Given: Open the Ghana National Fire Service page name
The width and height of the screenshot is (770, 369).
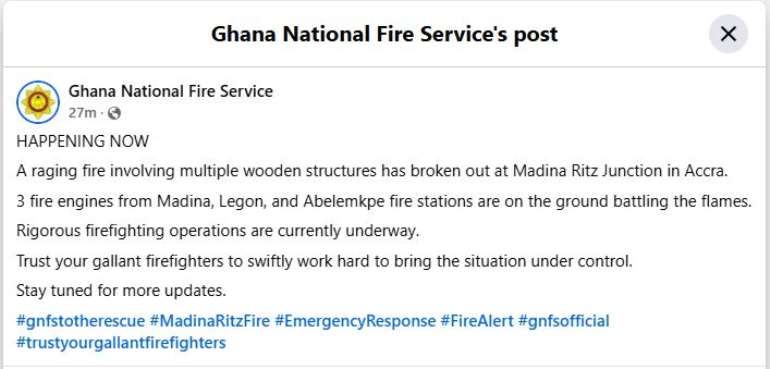Looking at the screenshot, I should pos(170,91).
